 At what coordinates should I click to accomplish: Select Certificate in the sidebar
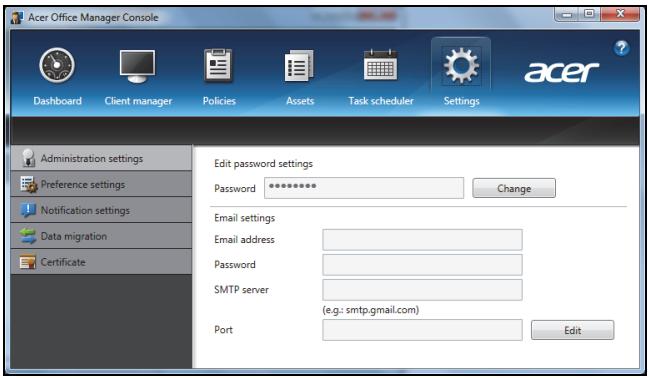coord(101,262)
